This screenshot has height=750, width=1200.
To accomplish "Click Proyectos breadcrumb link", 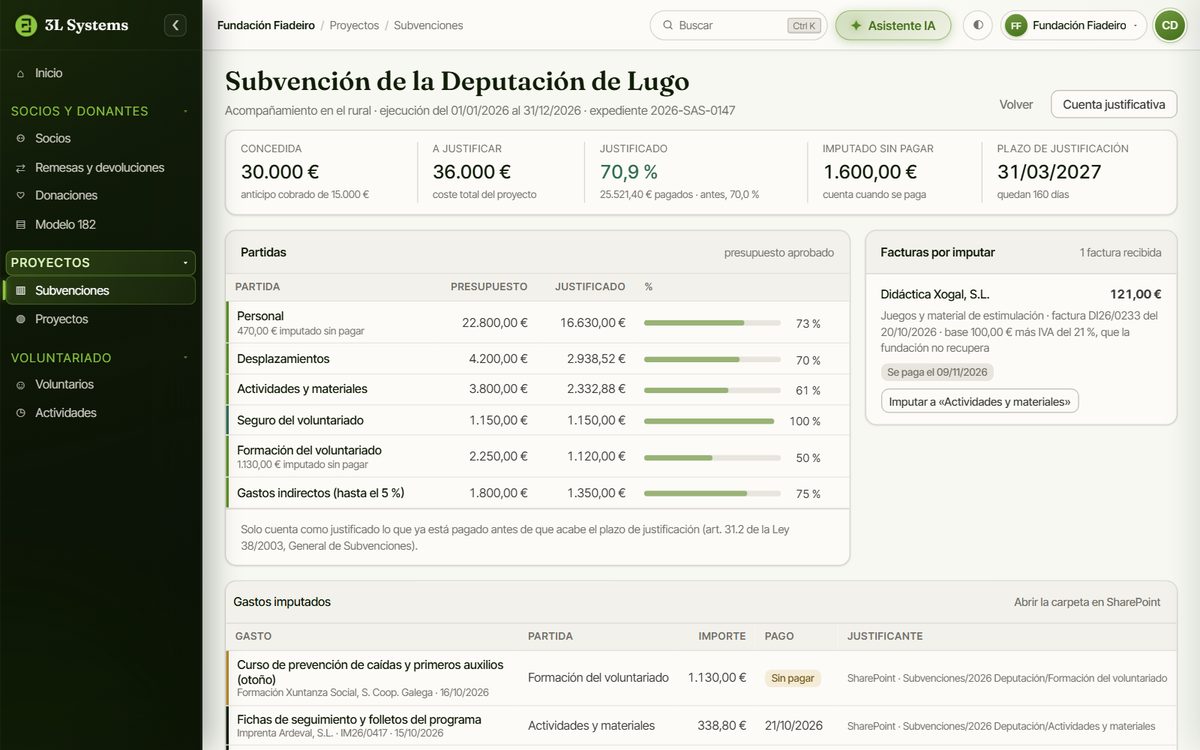I will pyautogui.click(x=354, y=26).
